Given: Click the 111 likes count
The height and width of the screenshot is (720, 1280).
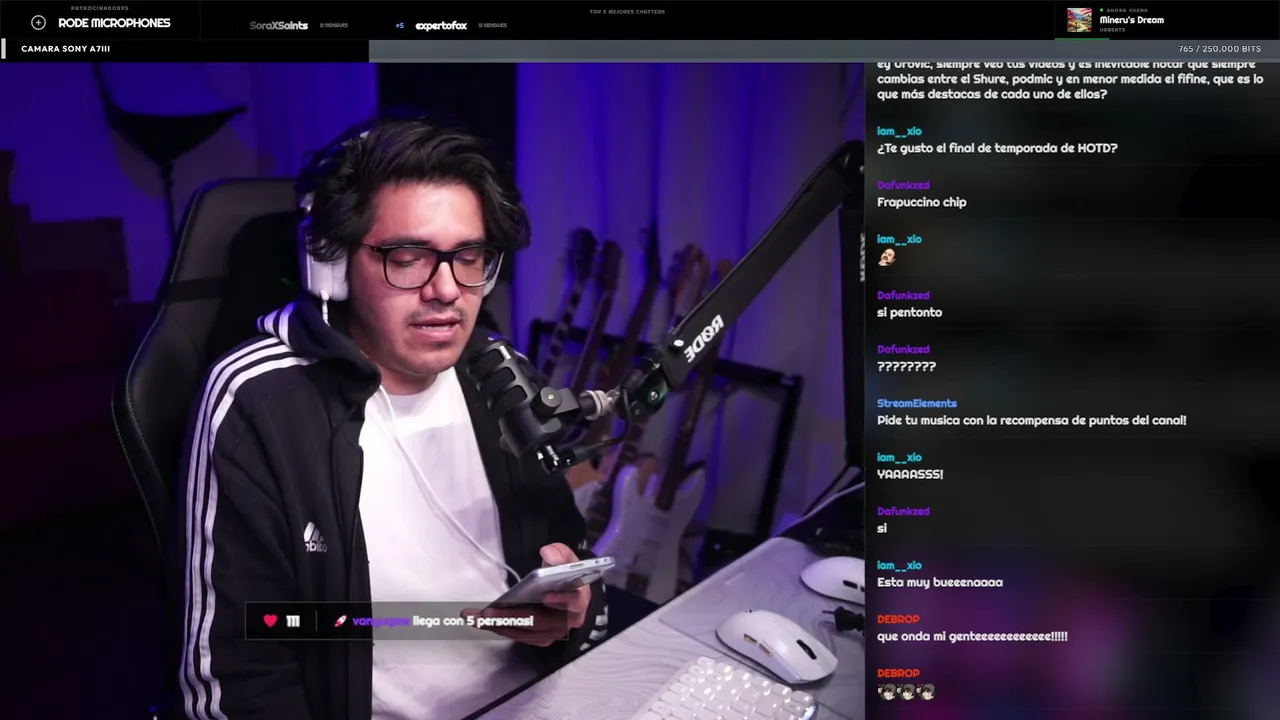Looking at the screenshot, I should (x=293, y=621).
